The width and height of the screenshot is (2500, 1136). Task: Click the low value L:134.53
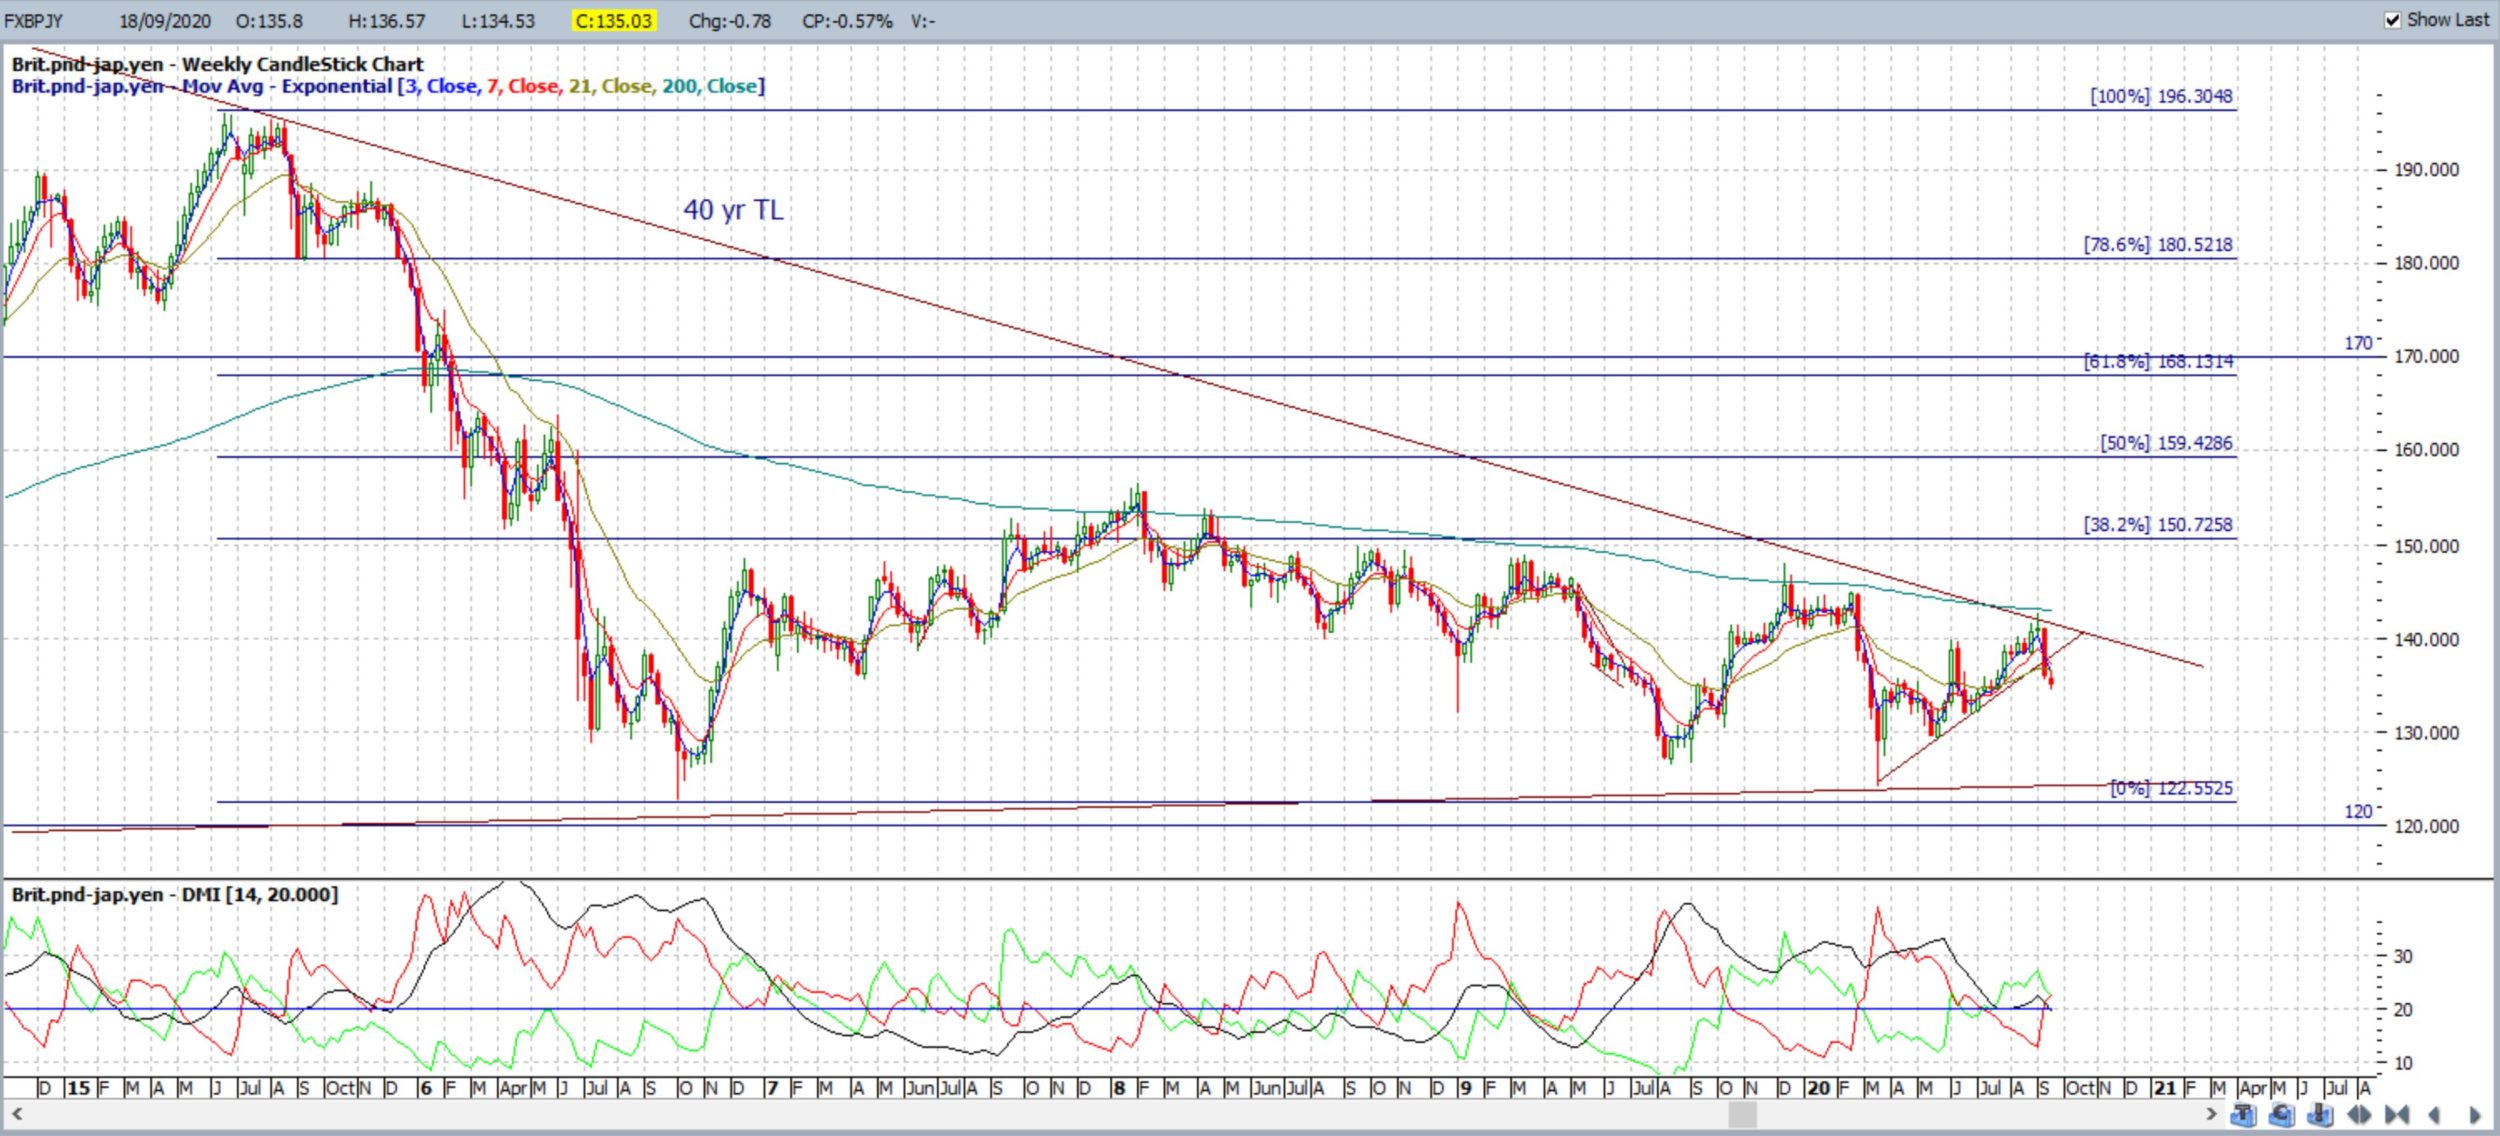coord(498,21)
